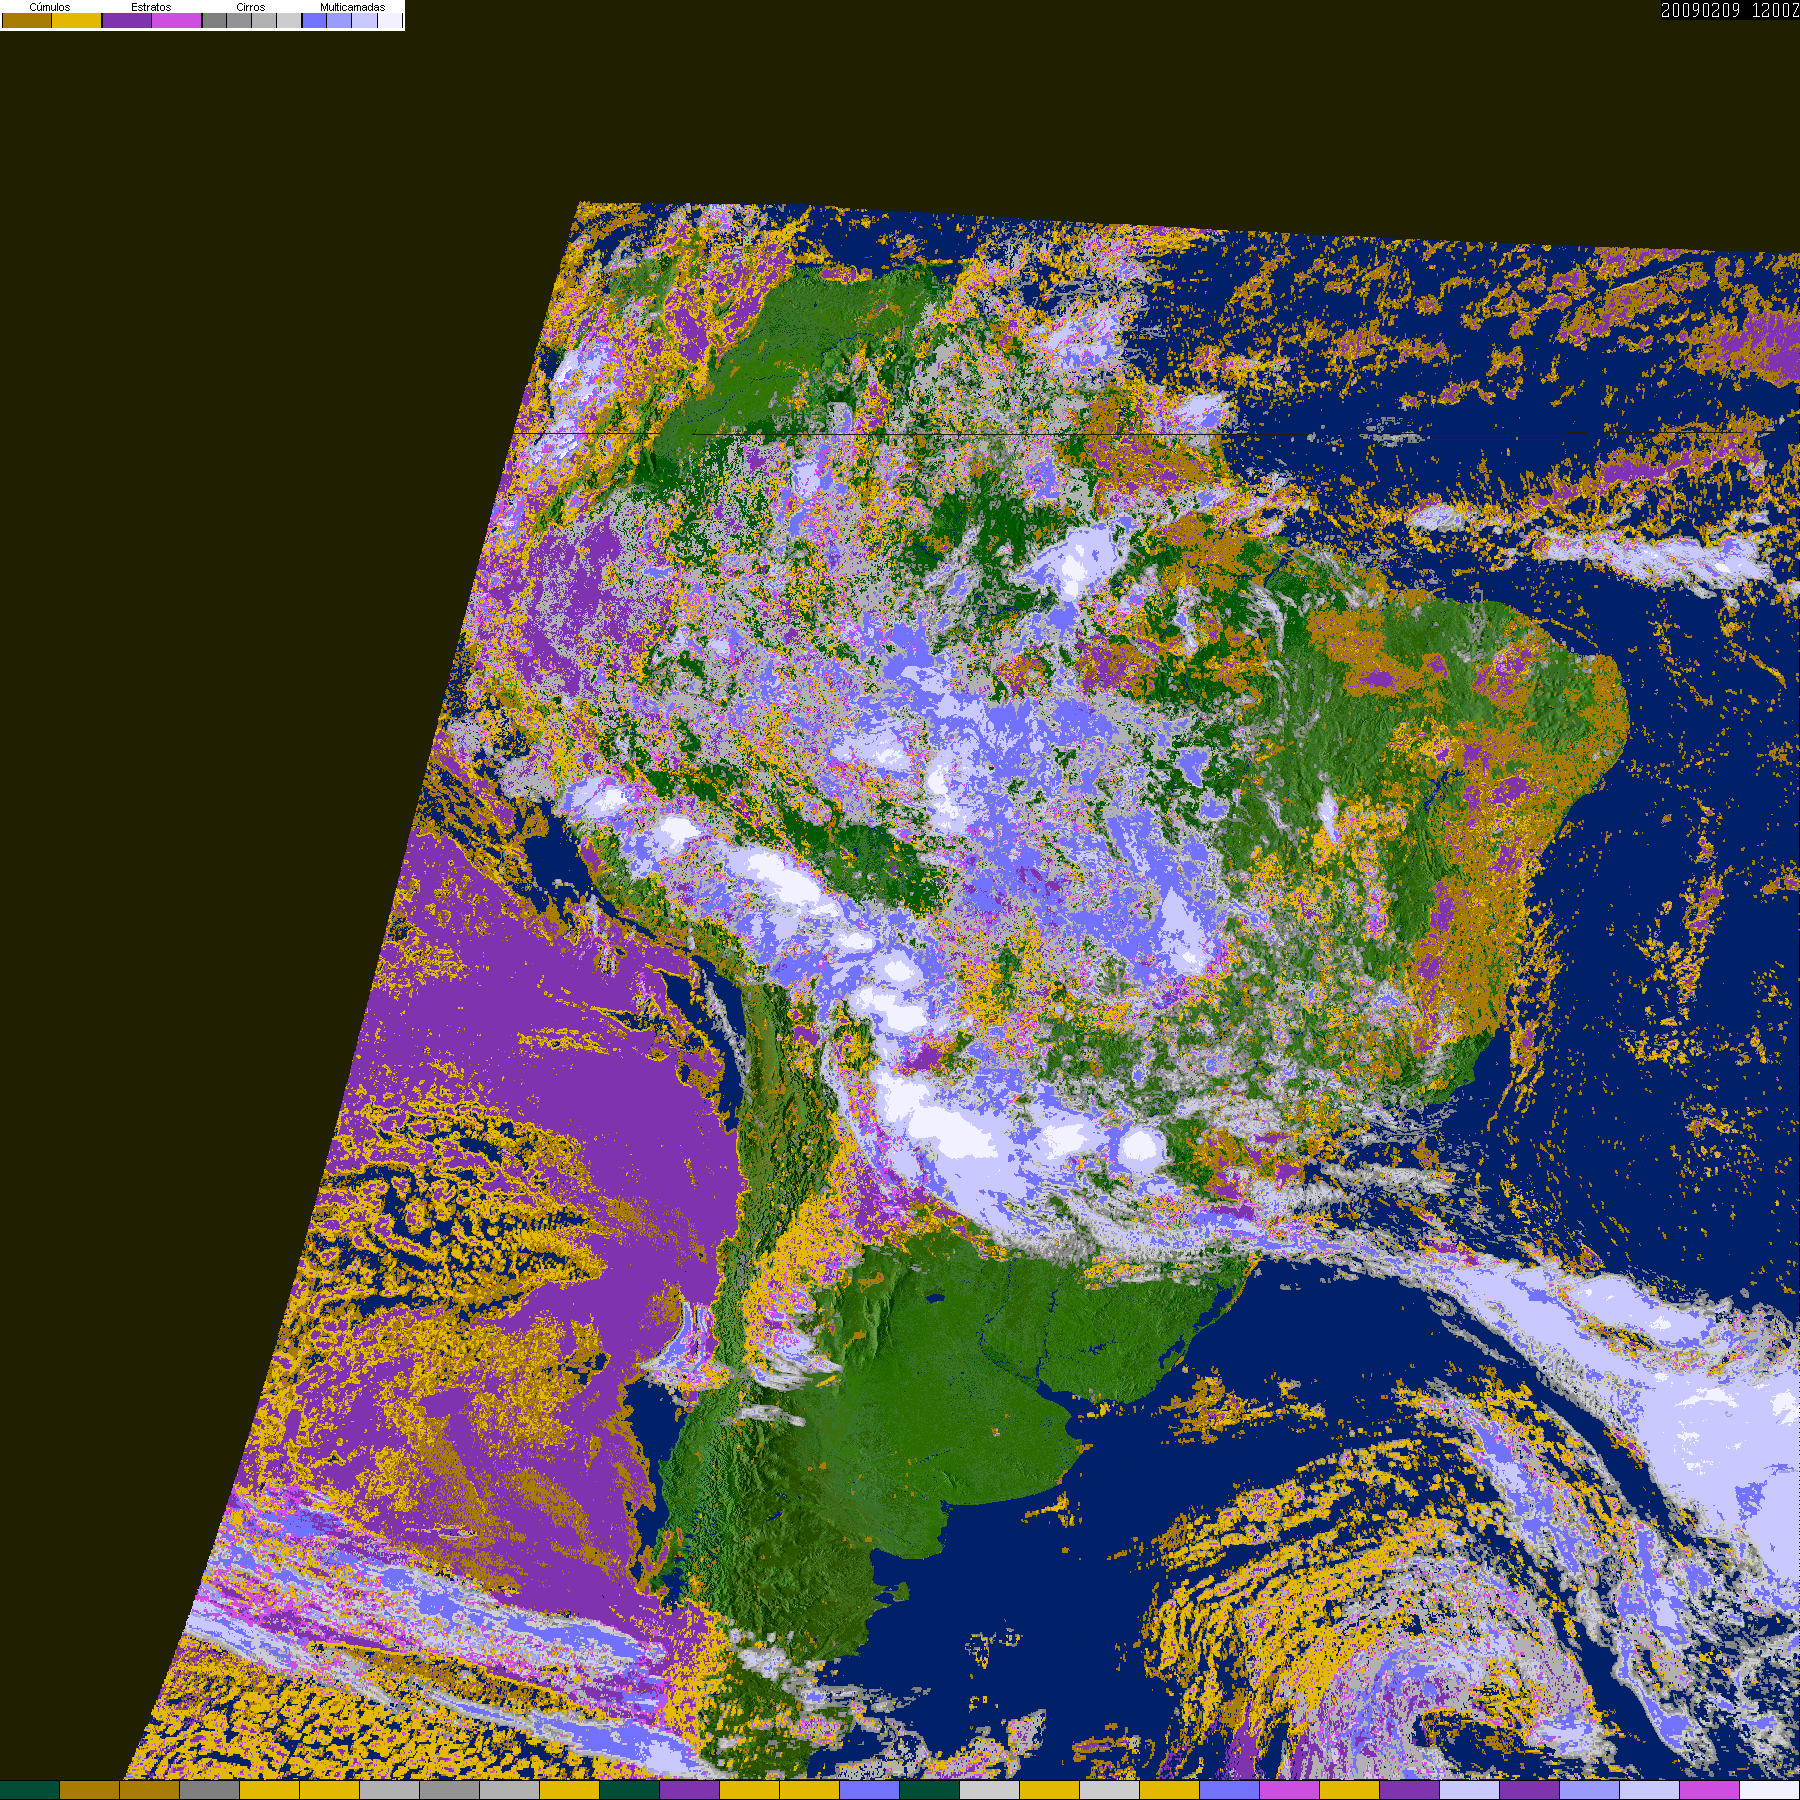Select the magenta Estratos legend swatch
Image resolution: width=1800 pixels, height=1800 pixels.
click(x=177, y=20)
